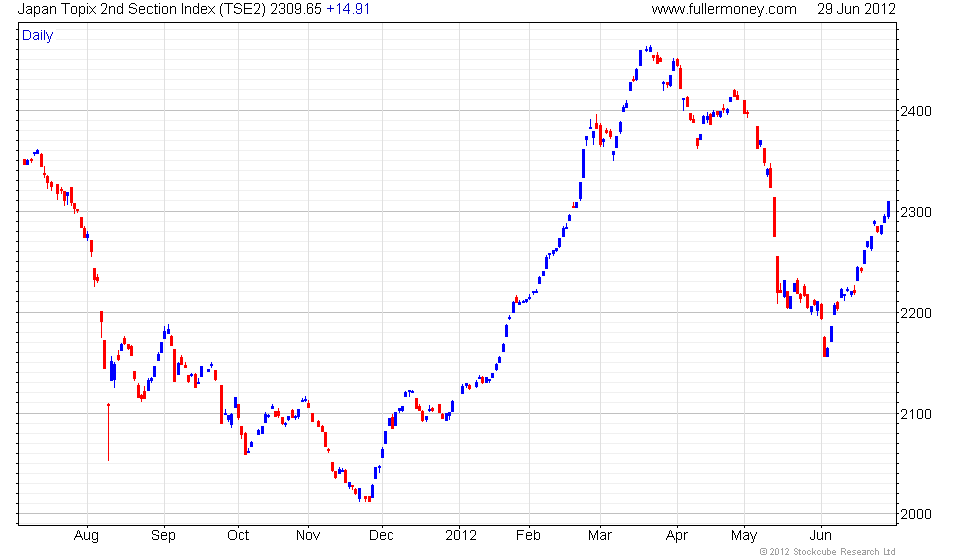This screenshot has width=980, height=560.
Task: Click the Dec x-axis label
Action: click(x=381, y=536)
